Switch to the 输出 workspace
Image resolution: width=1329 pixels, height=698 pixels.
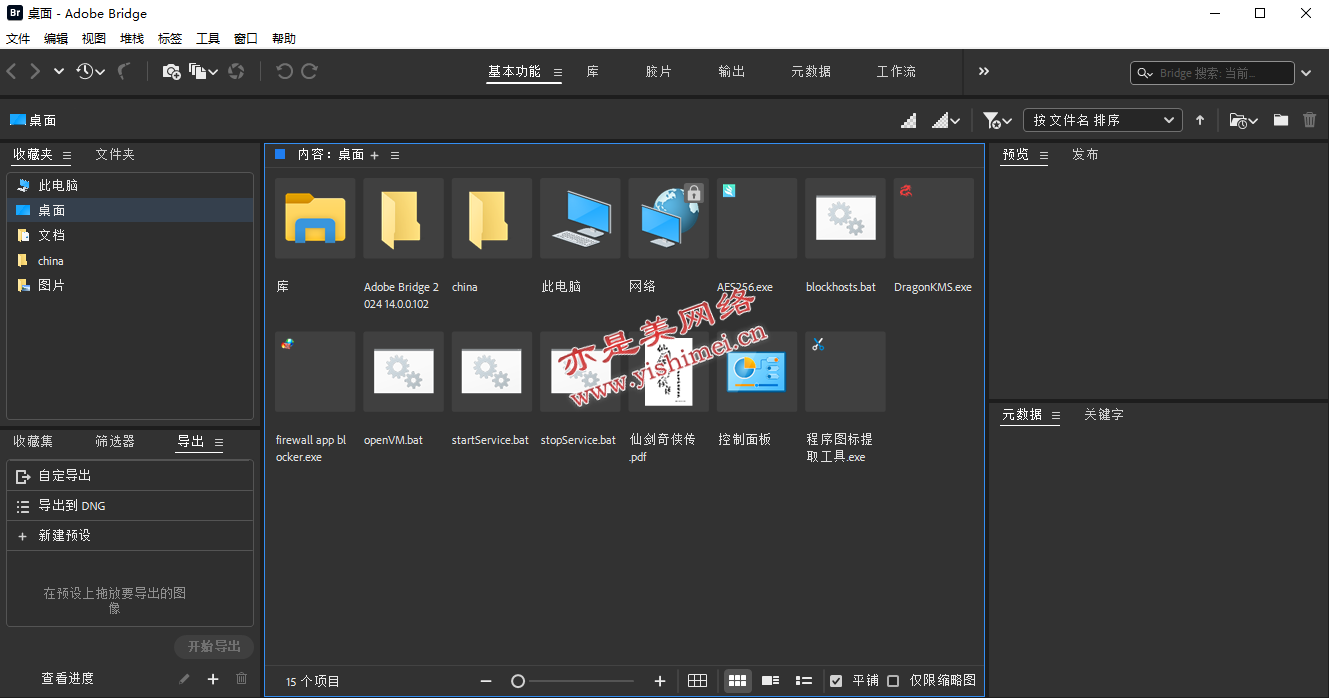click(732, 72)
